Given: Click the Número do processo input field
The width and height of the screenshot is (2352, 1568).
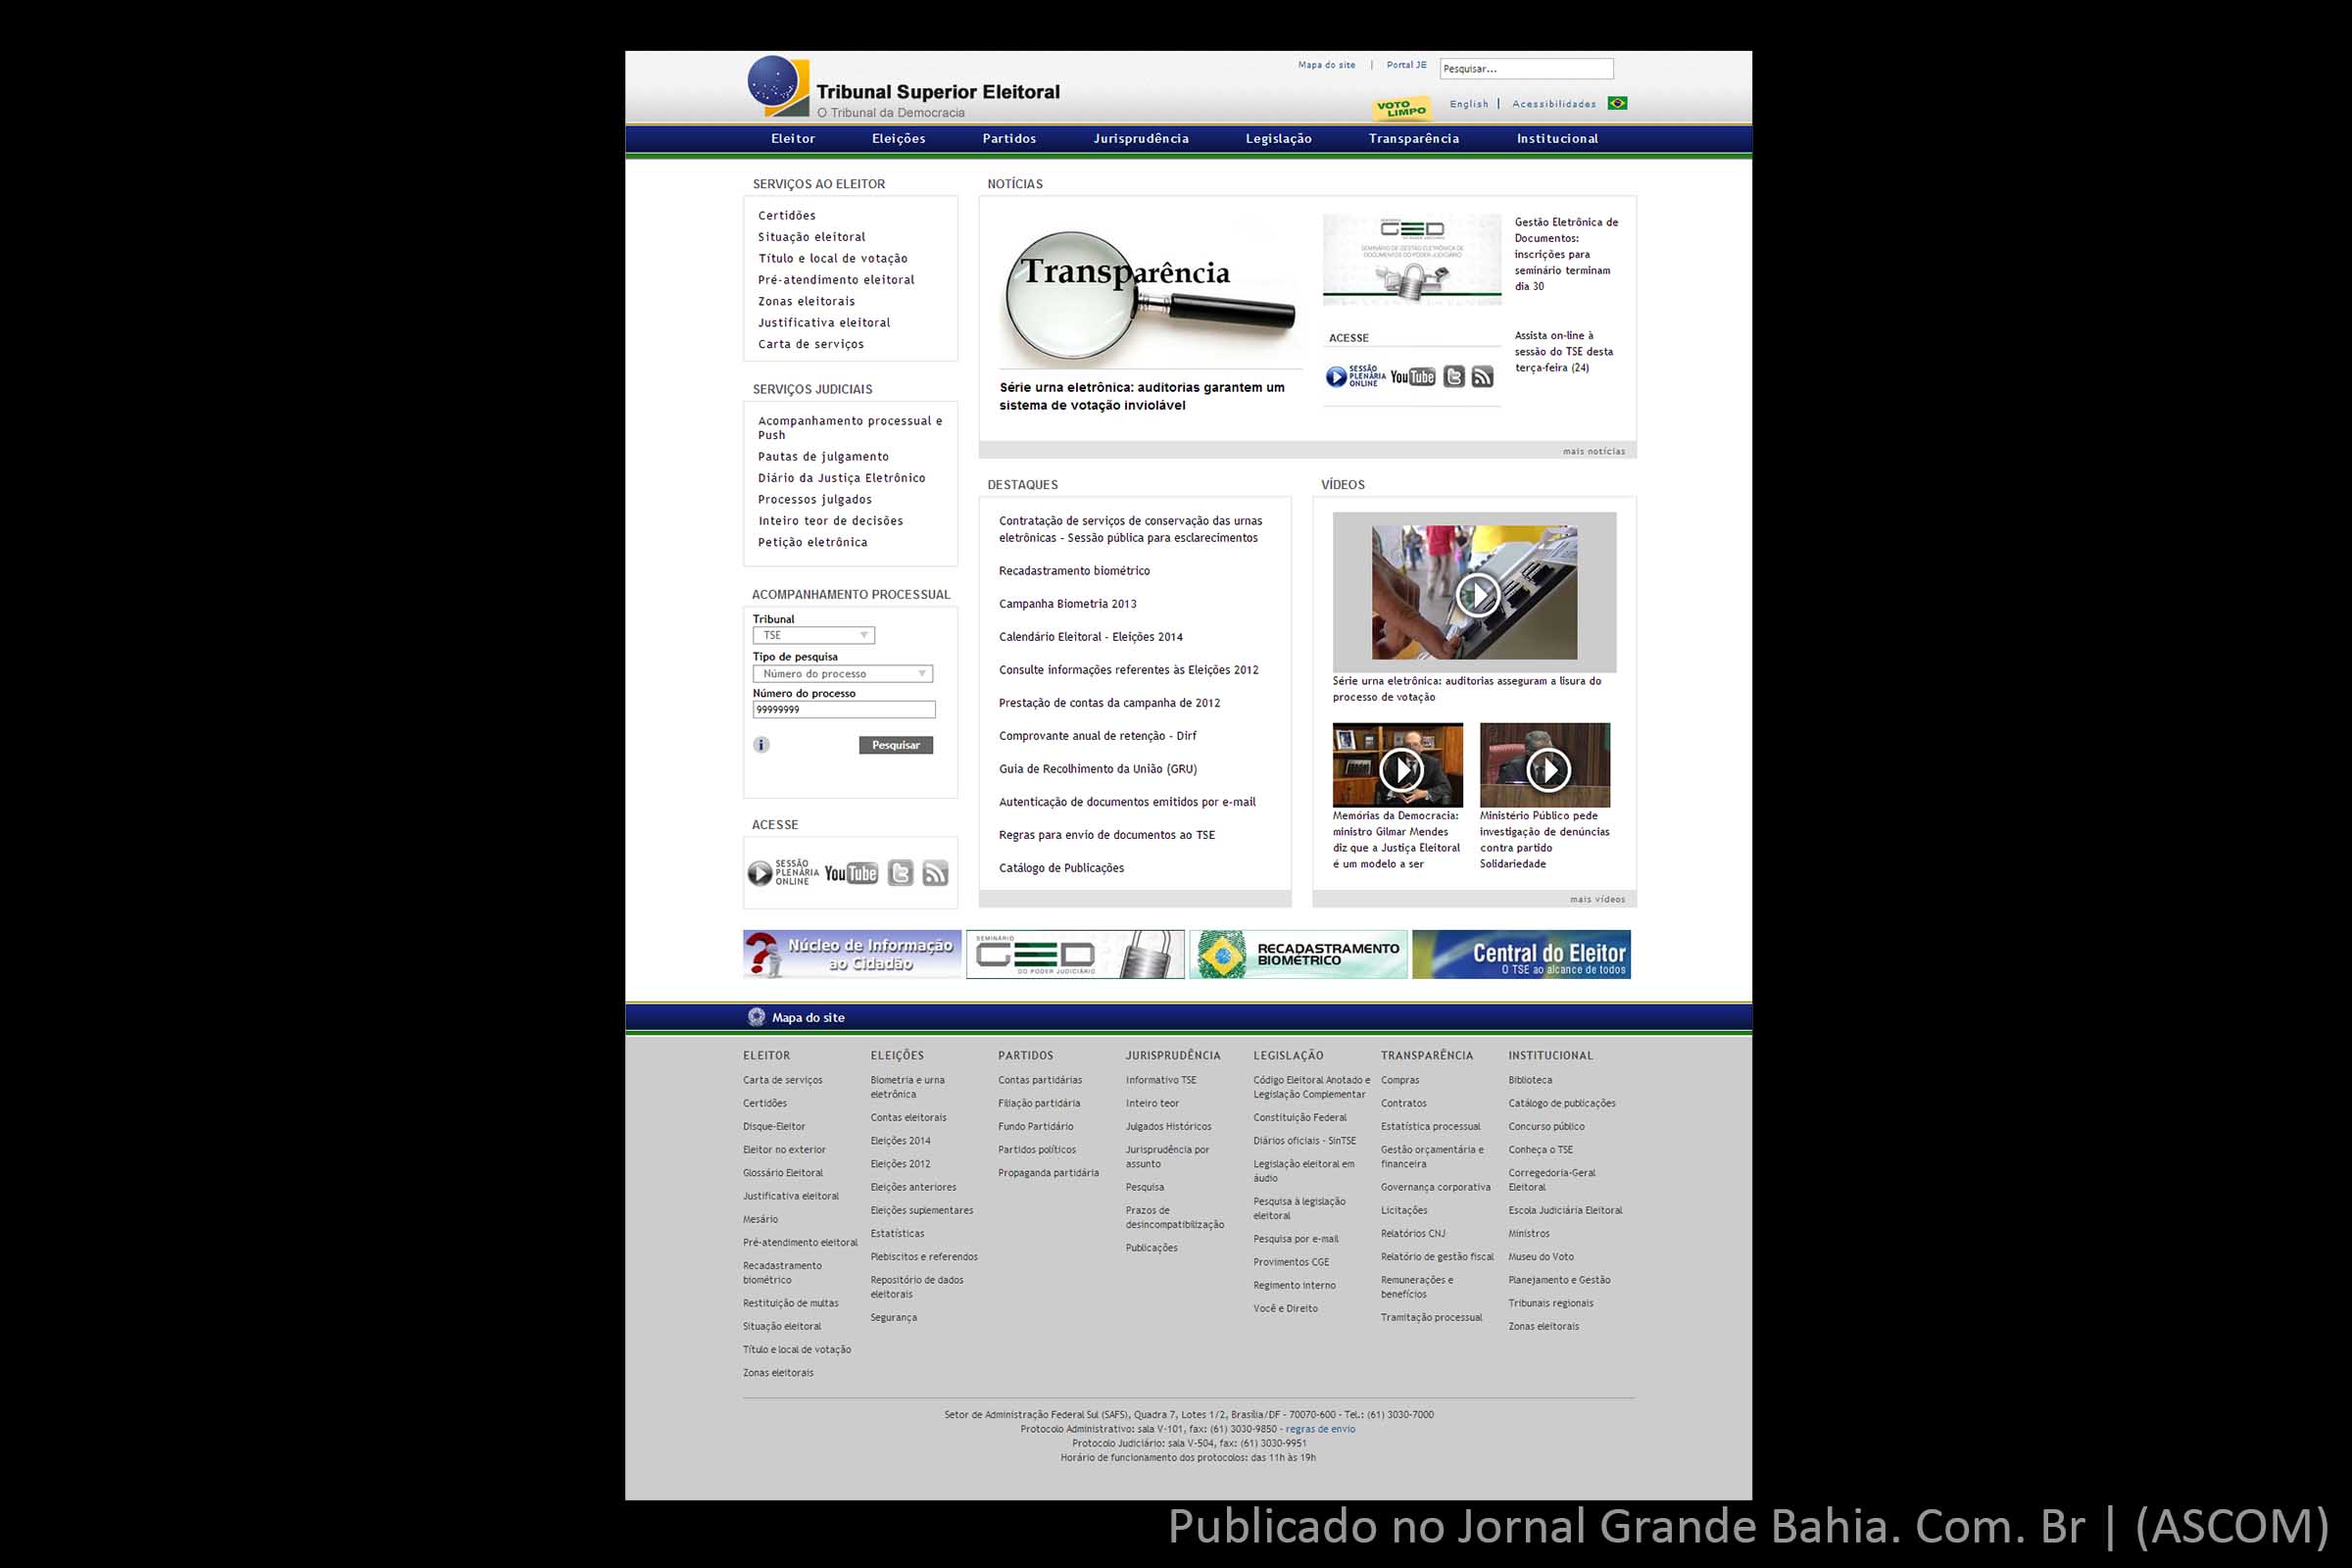Looking at the screenshot, I should click(844, 710).
